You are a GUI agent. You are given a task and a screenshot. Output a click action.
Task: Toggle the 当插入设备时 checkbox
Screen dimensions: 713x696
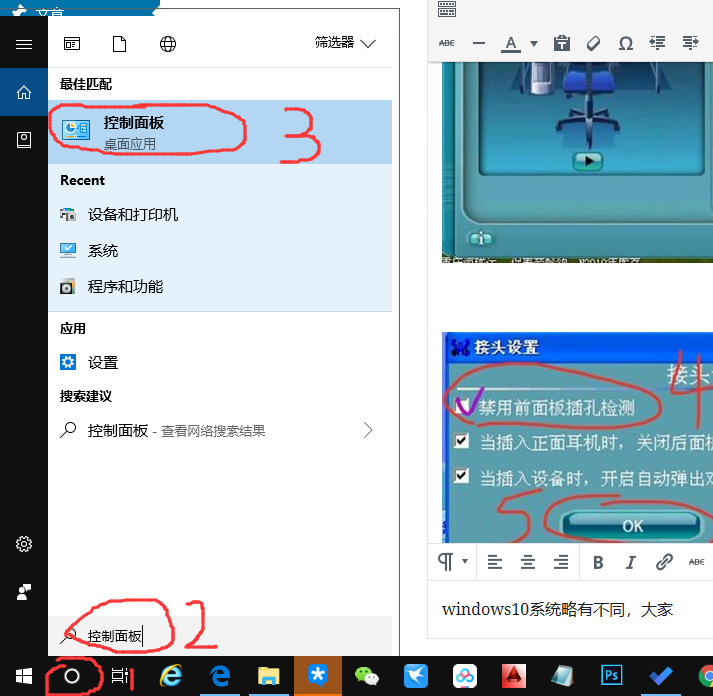(462, 476)
